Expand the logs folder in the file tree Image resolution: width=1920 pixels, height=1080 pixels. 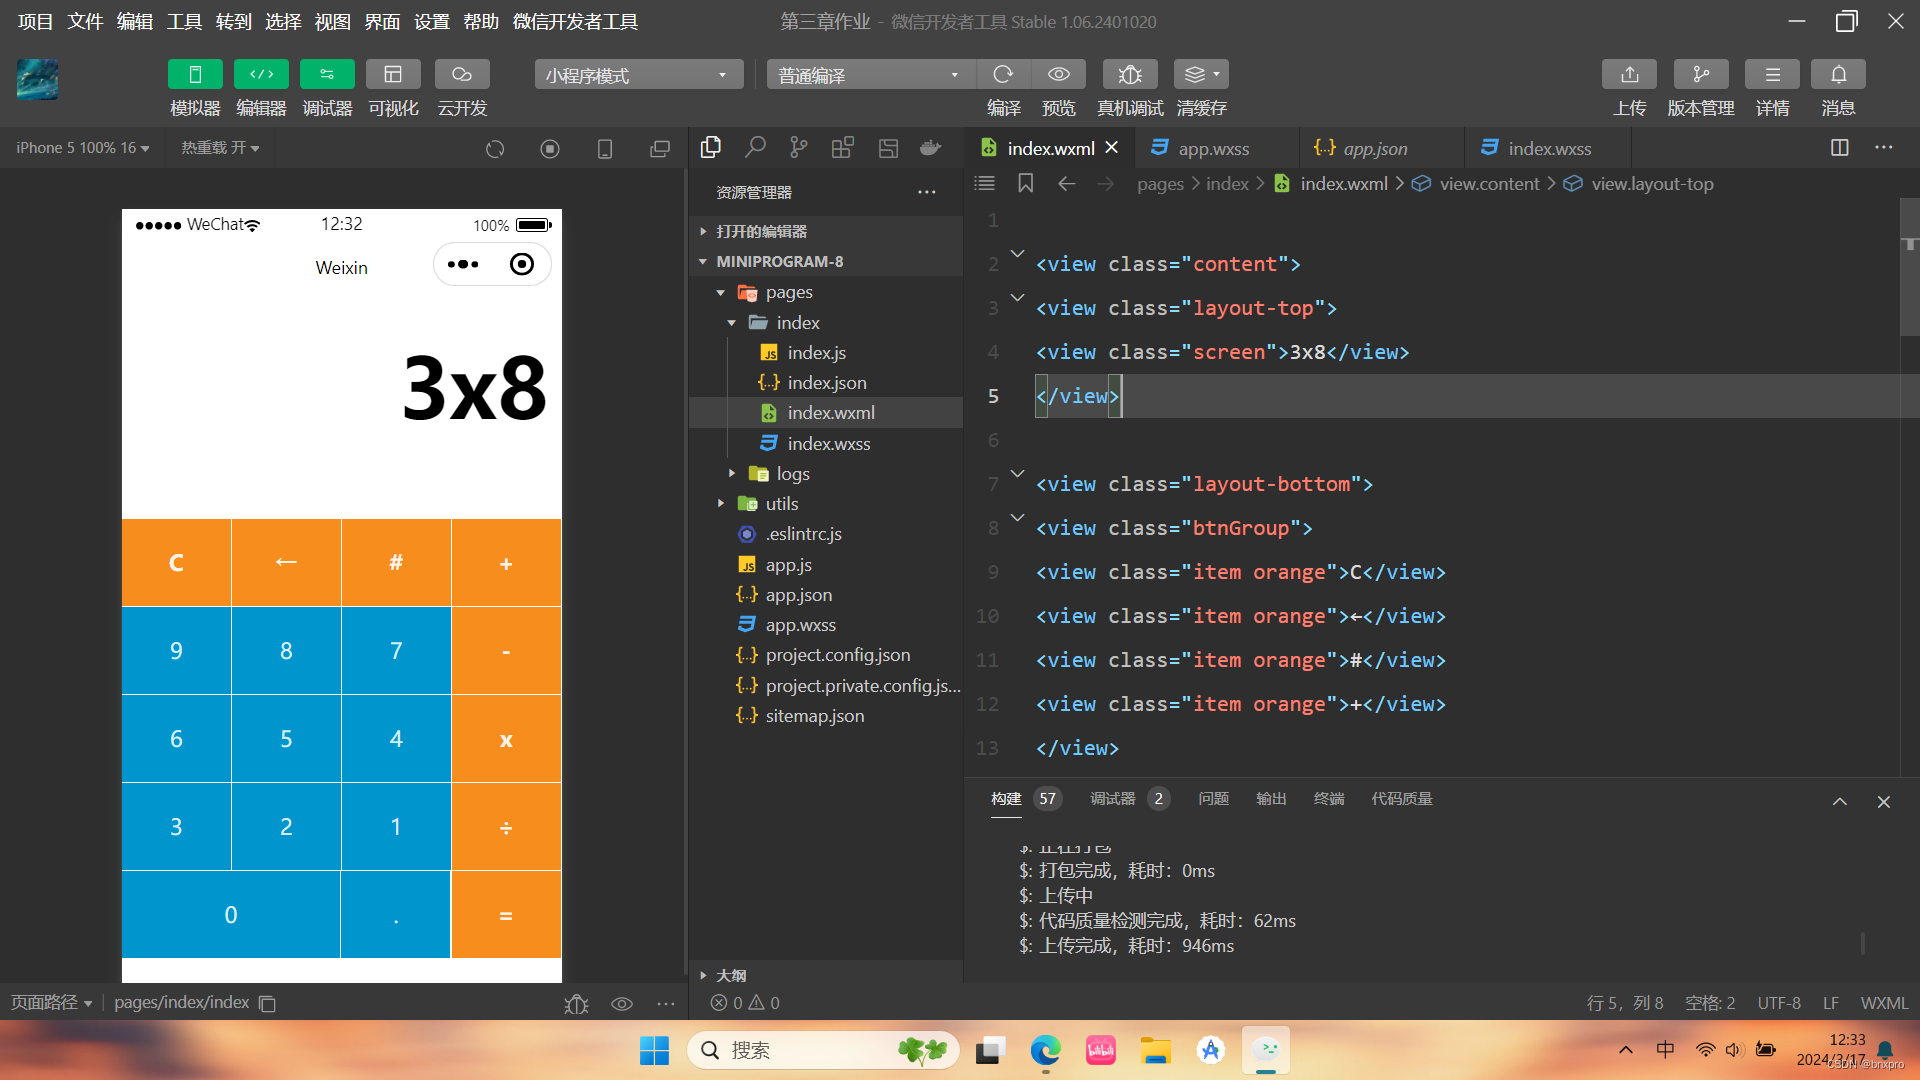792,473
